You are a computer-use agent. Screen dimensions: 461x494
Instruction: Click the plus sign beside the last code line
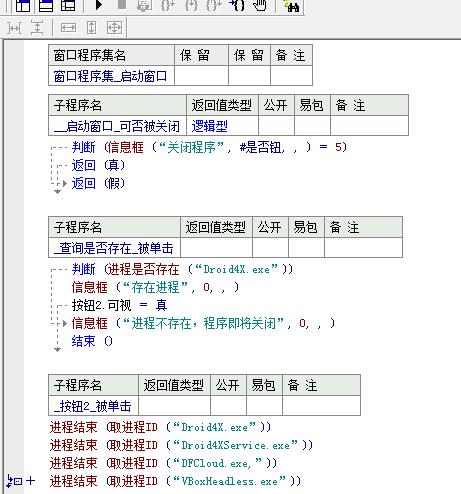[x=30, y=481]
